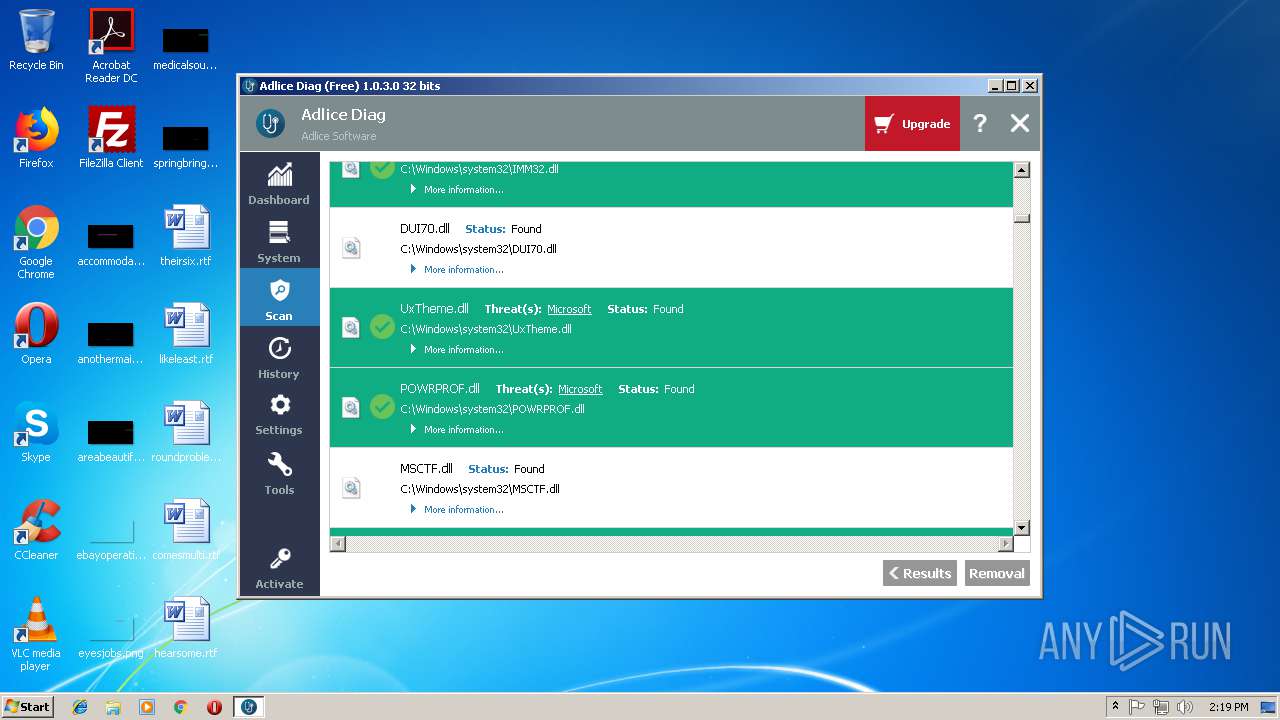
Task: Click the taskbar clock showing 2:19 PM
Action: click(1229, 707)
